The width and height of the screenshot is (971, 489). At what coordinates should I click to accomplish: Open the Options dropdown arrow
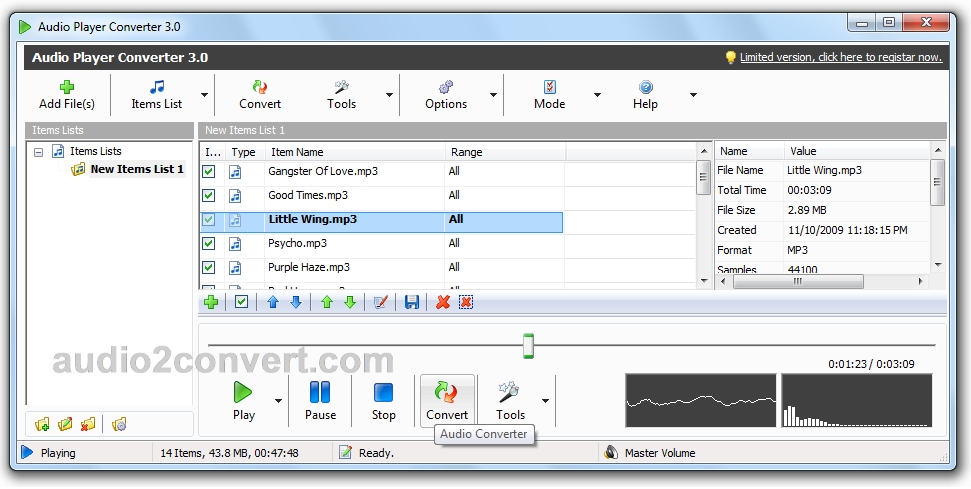point(493,95)
